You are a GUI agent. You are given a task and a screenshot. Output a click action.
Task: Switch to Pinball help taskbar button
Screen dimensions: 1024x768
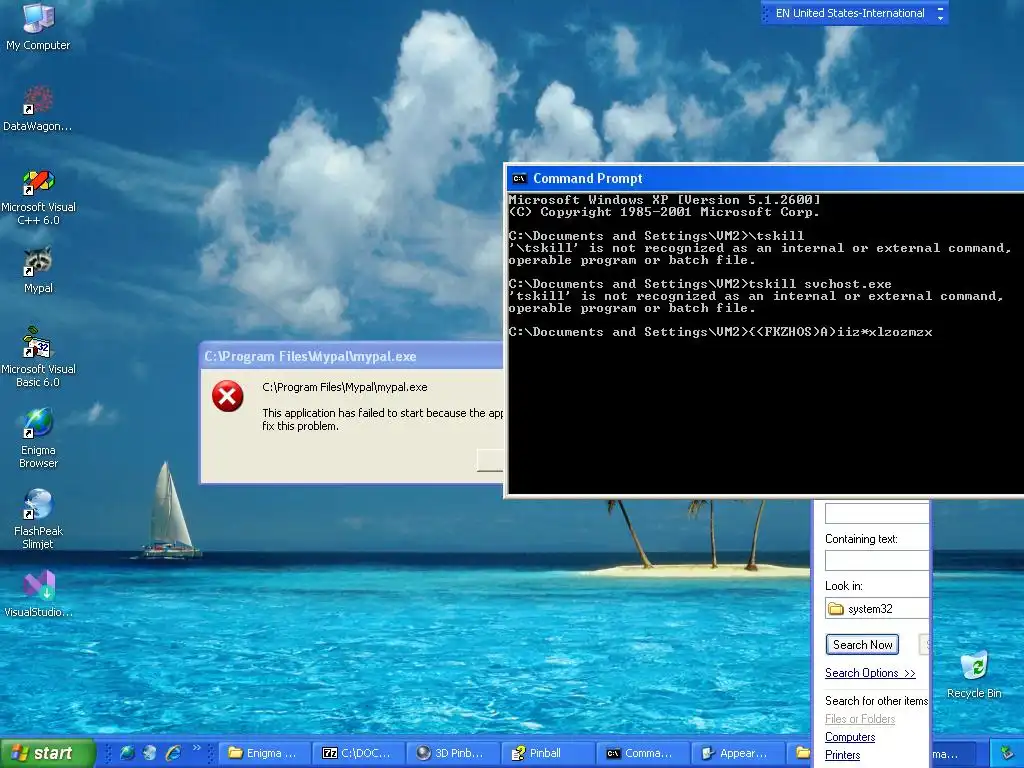click(x=548, y=753)
